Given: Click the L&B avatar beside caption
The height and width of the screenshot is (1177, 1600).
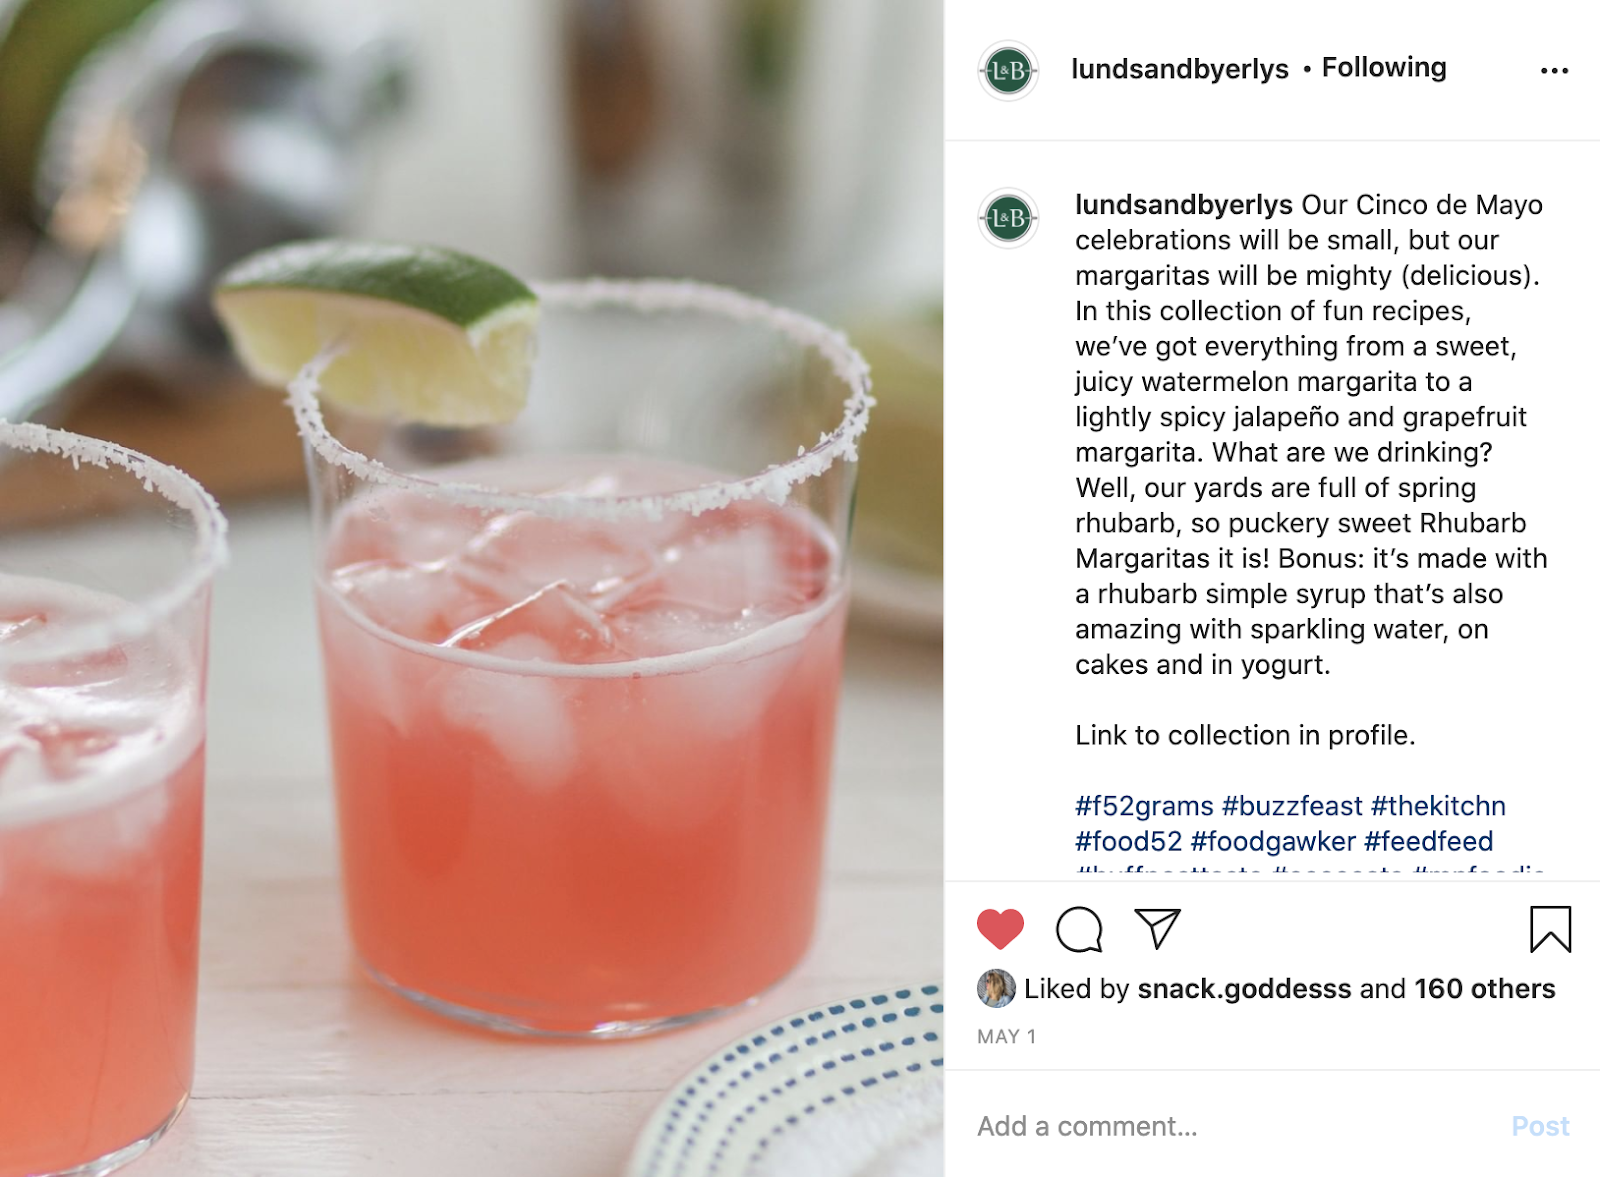Looking at the screenshot, I should pos(1008,218).
